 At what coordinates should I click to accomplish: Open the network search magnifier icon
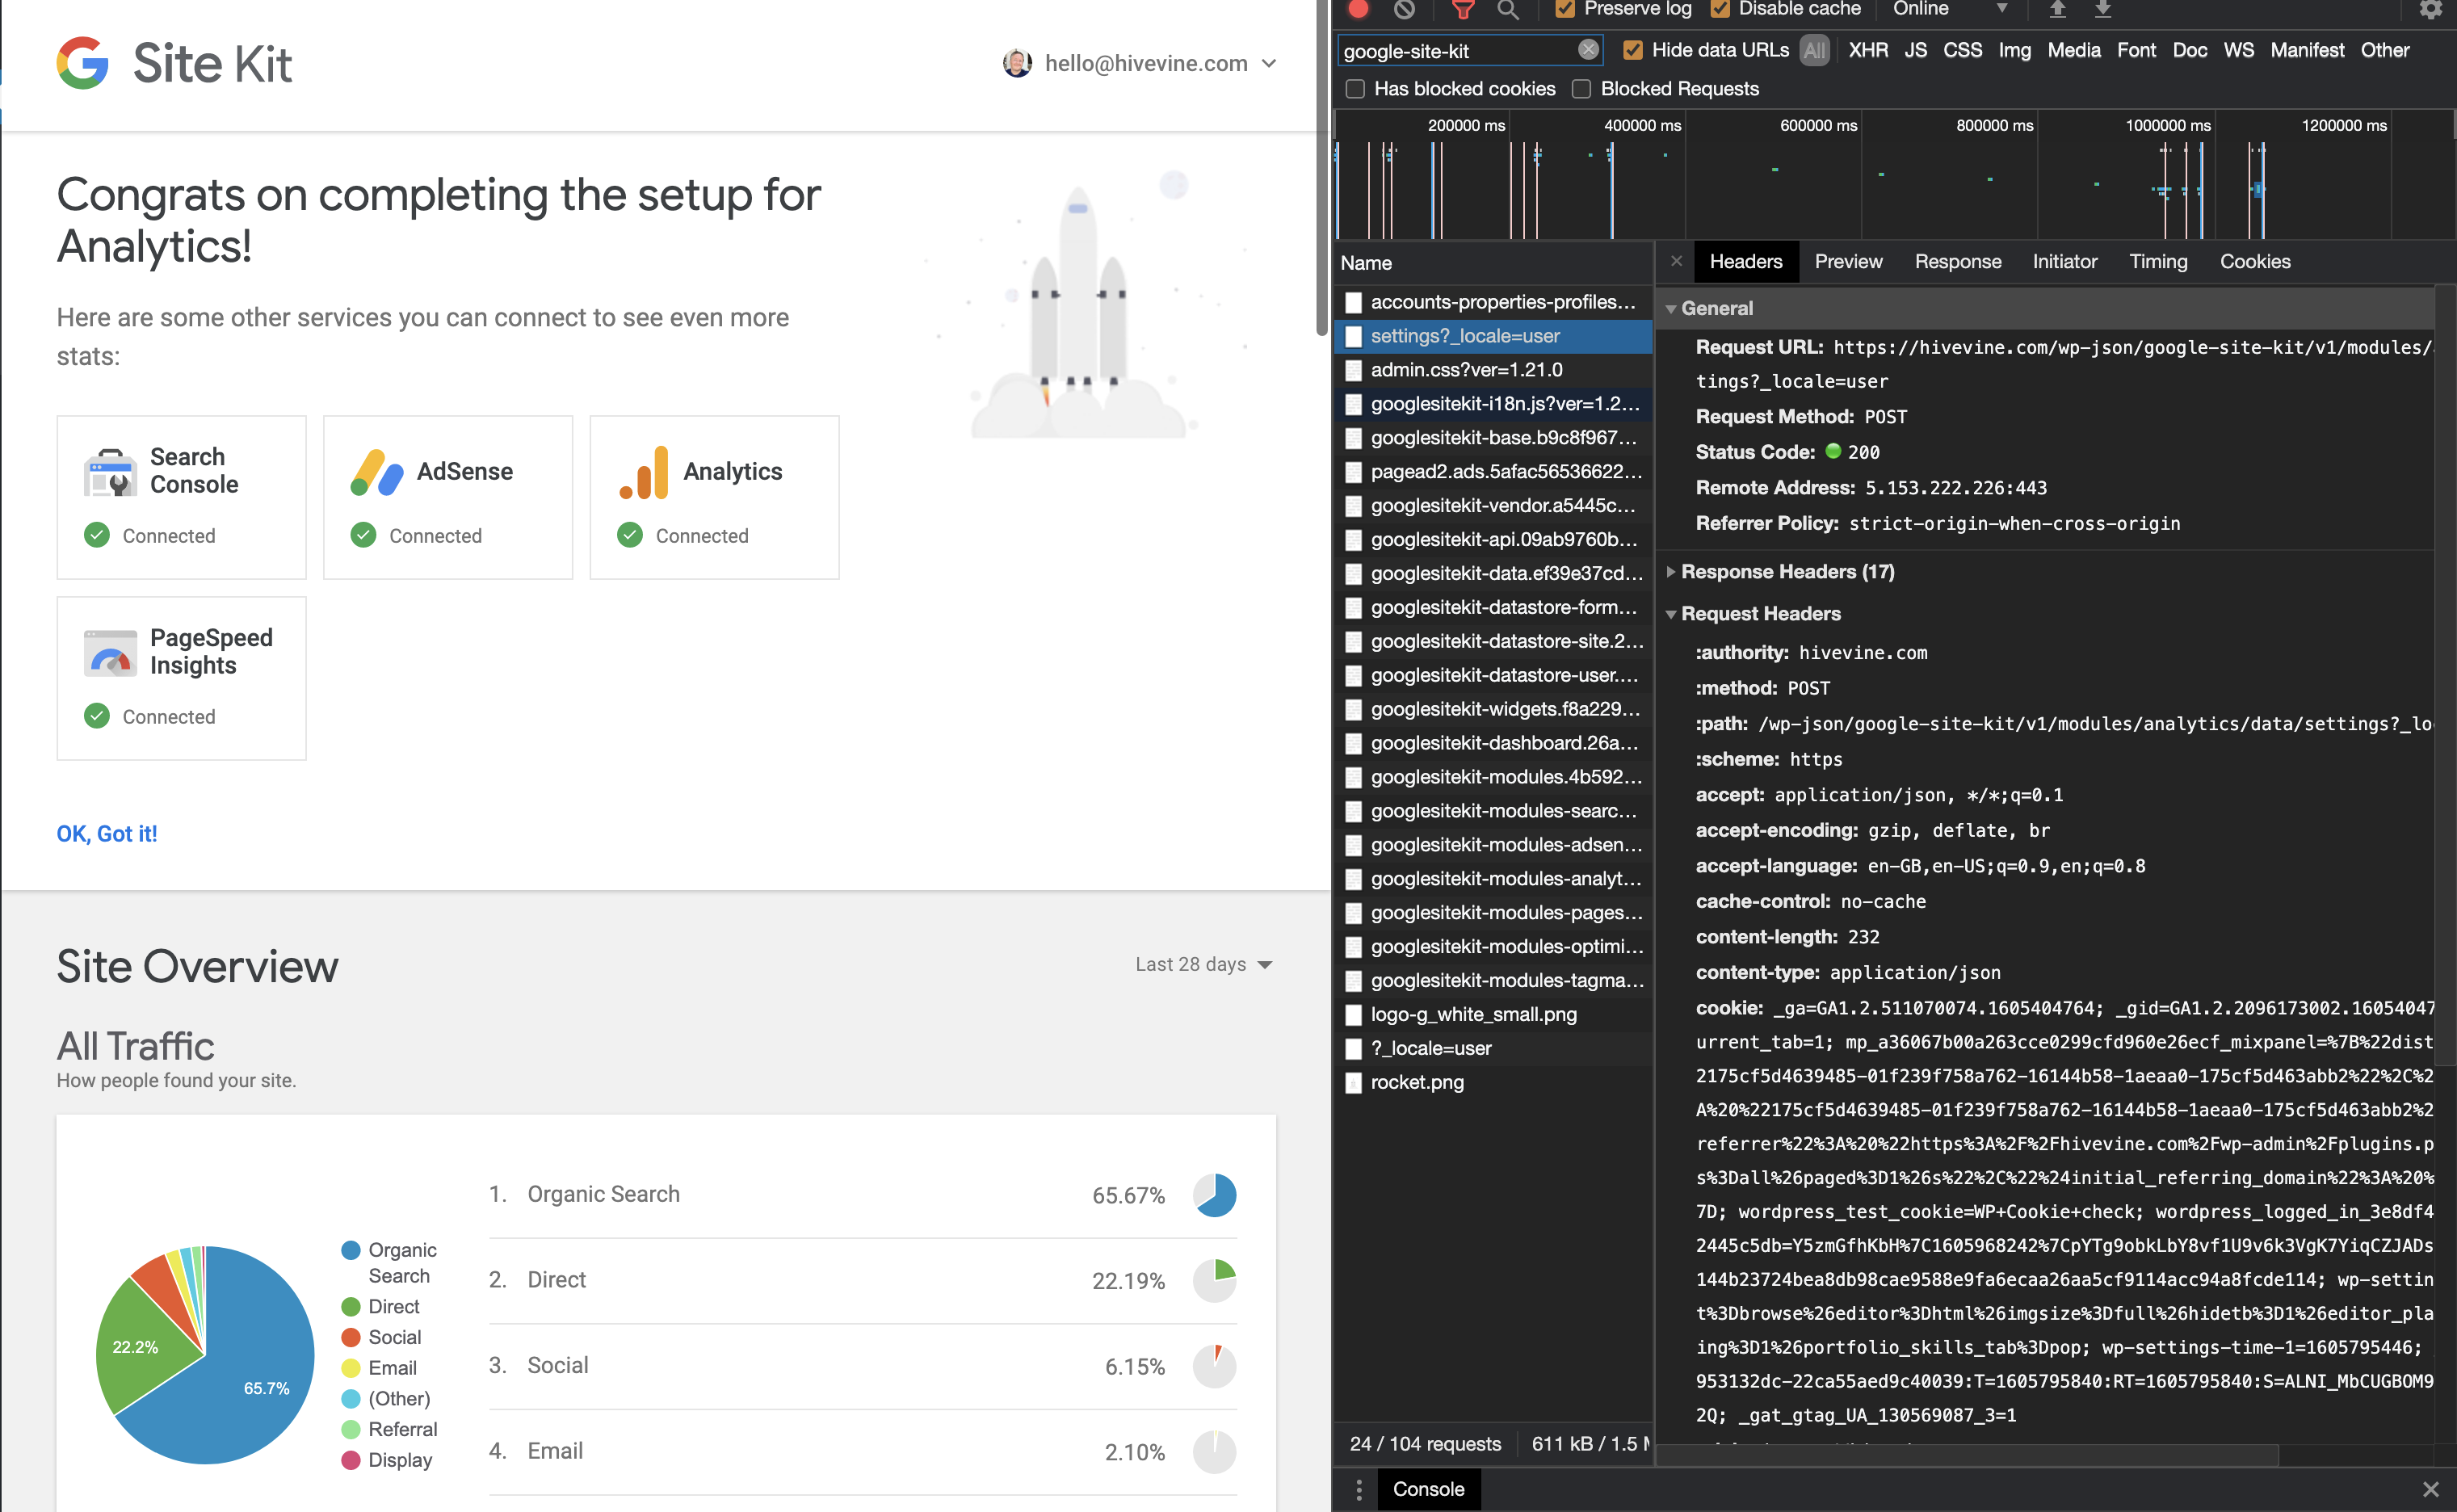[1507, 10]
